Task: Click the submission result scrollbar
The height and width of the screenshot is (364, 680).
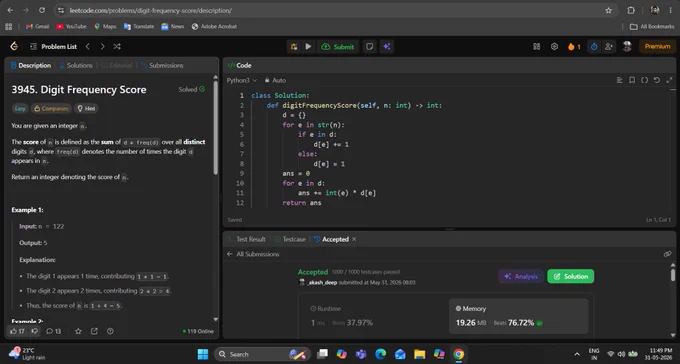Action: click(673, 275)
